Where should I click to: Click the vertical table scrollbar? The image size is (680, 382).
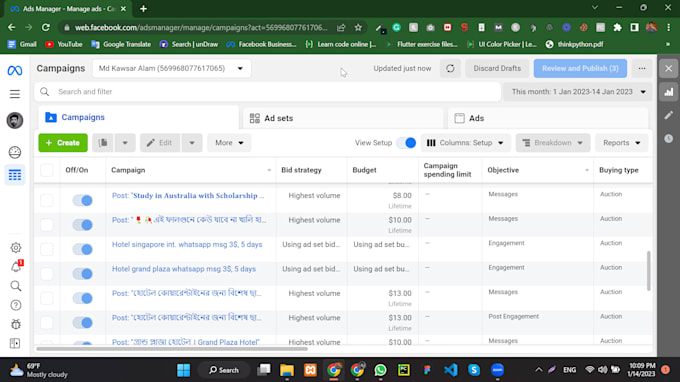click(649, 271)
